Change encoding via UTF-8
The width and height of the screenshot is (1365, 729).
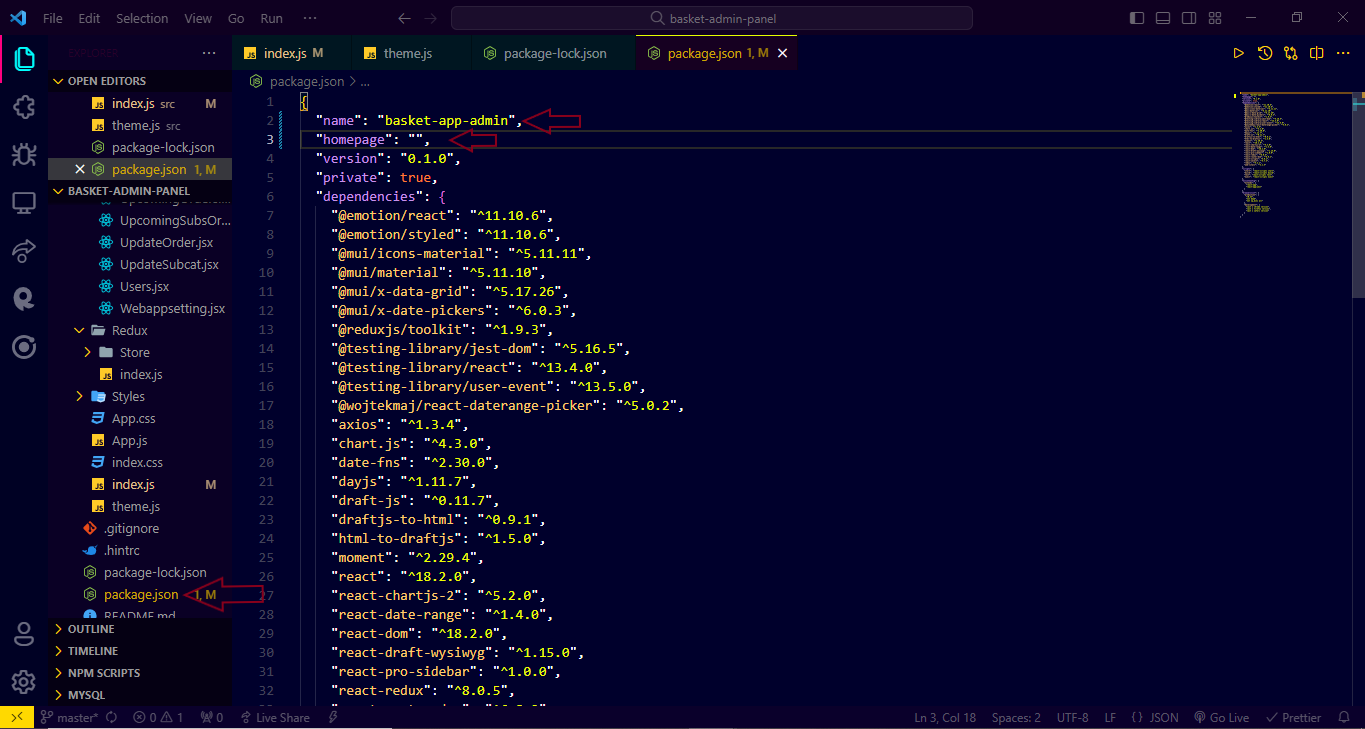pyautogui.click(x=1072, y=717)
